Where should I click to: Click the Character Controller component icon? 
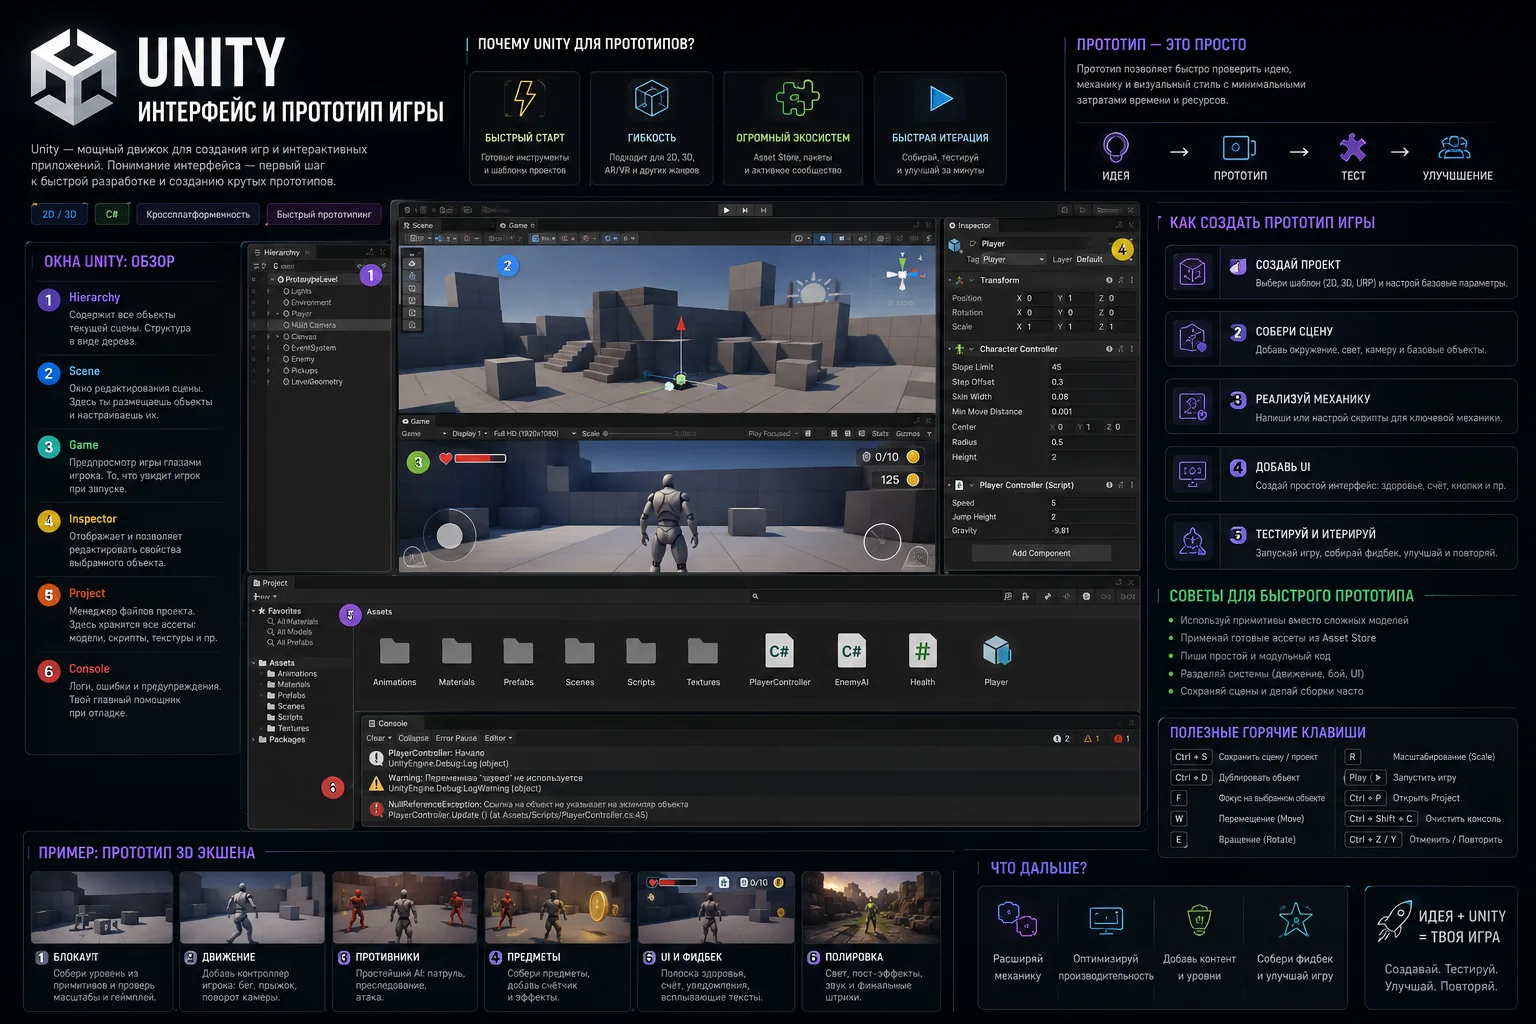(959, 349)
